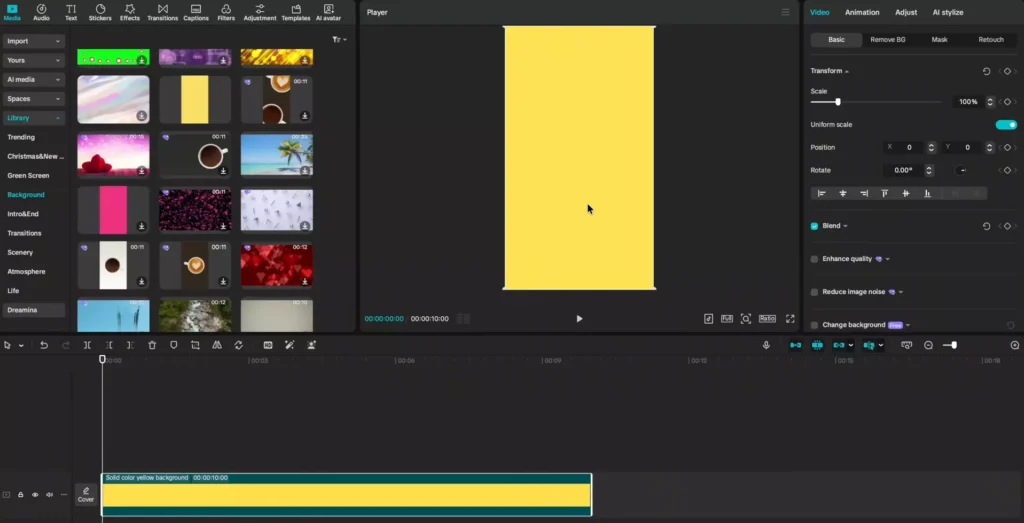Screen dimensions: 1024x523
Task: Open the Captions panel
Action: point(195,12)
